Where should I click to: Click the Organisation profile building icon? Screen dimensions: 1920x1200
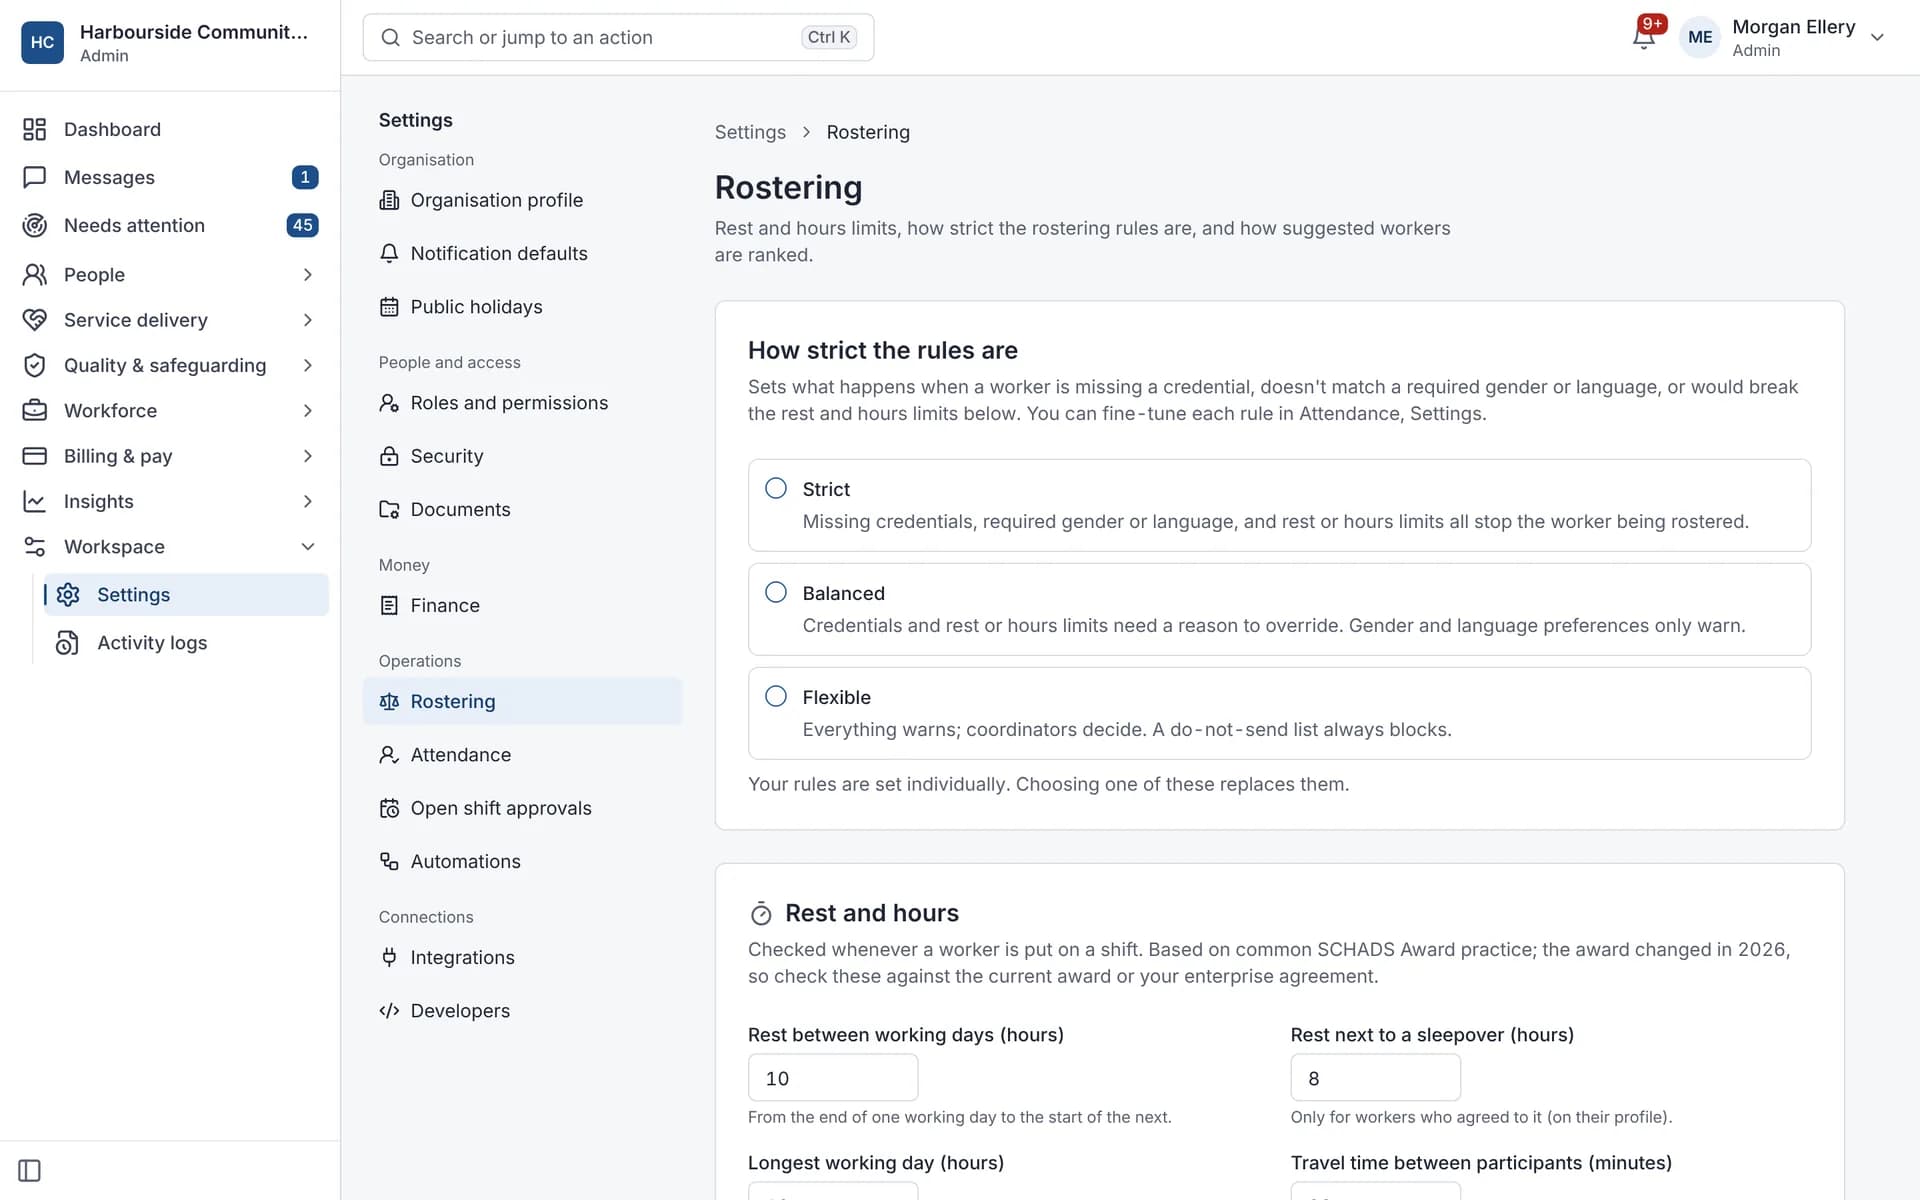(x=389, y=200)
